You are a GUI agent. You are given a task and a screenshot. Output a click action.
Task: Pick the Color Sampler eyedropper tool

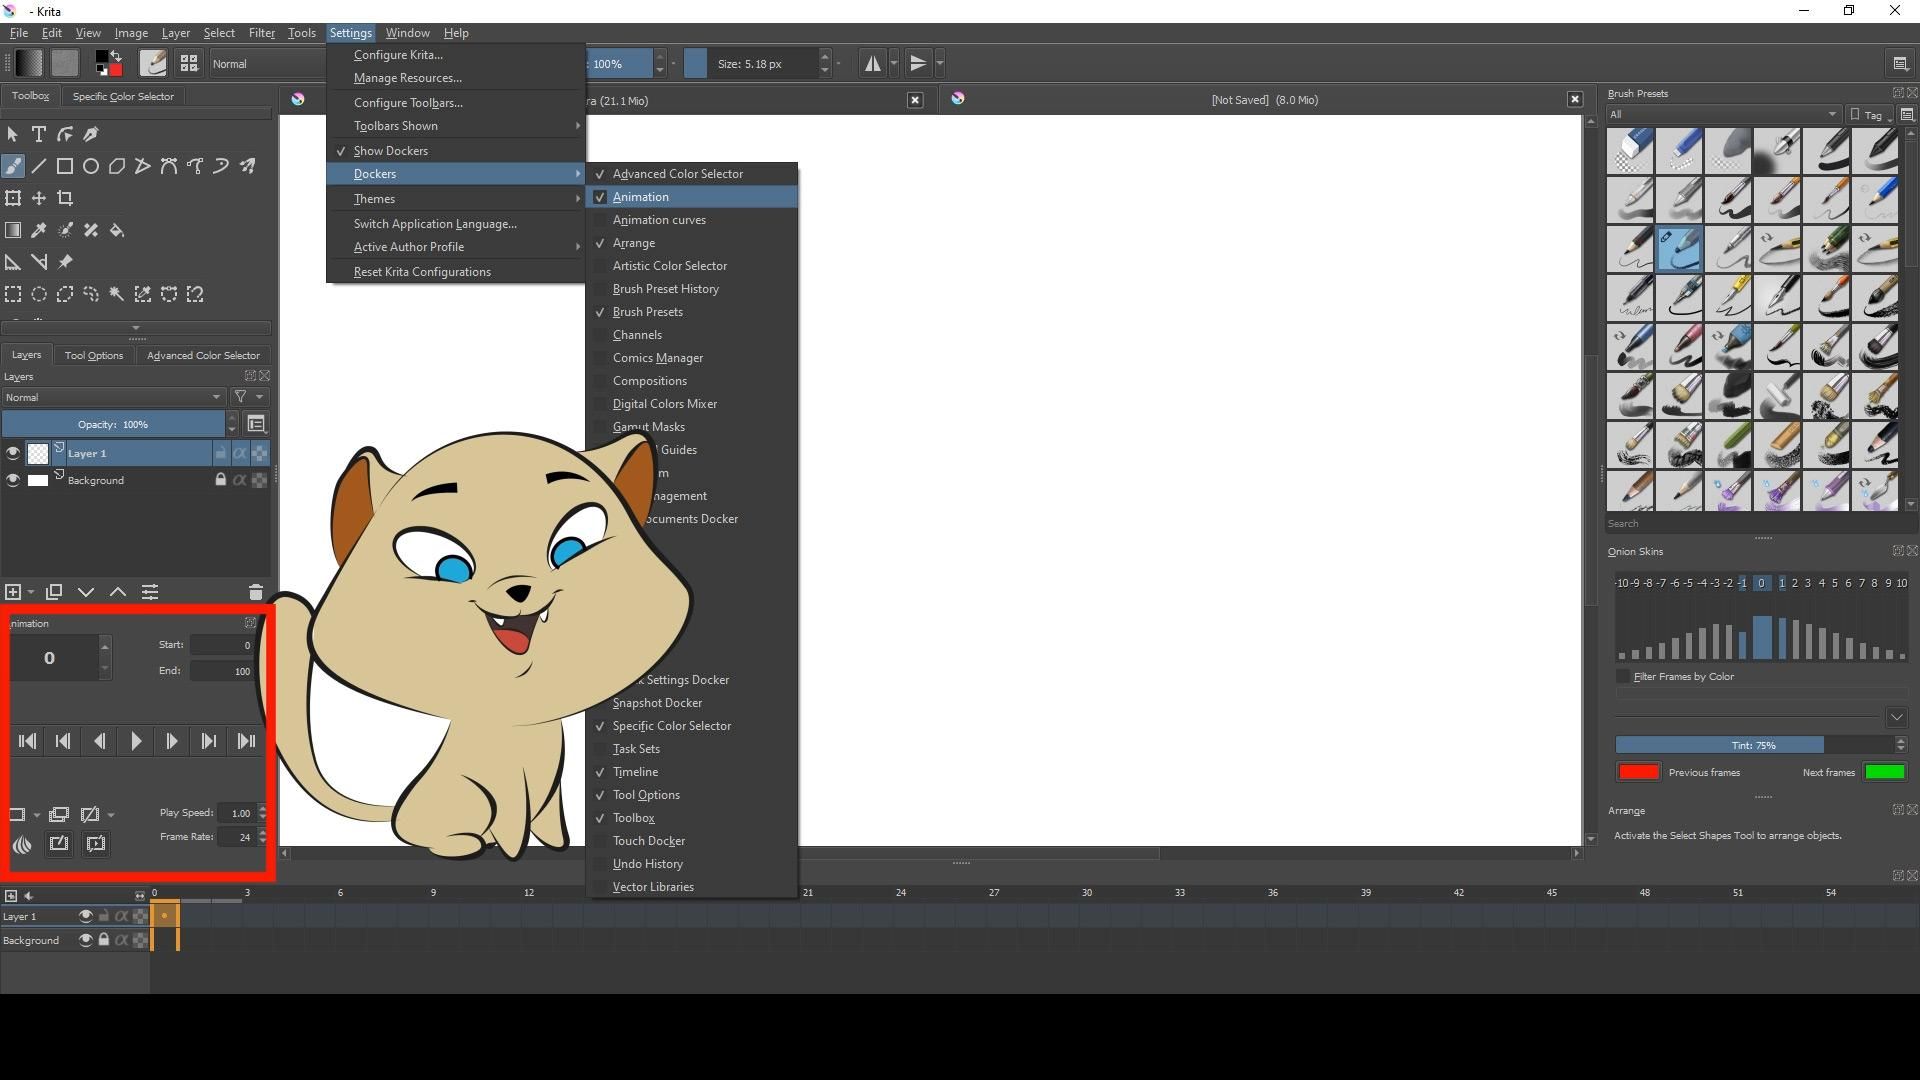point(39,230)
